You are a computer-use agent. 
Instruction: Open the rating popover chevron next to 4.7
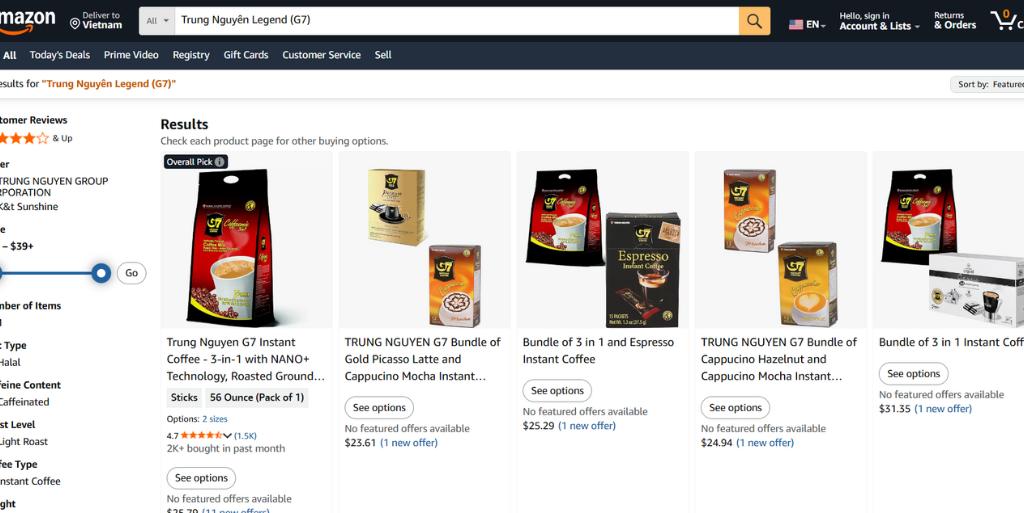[227, 435]
